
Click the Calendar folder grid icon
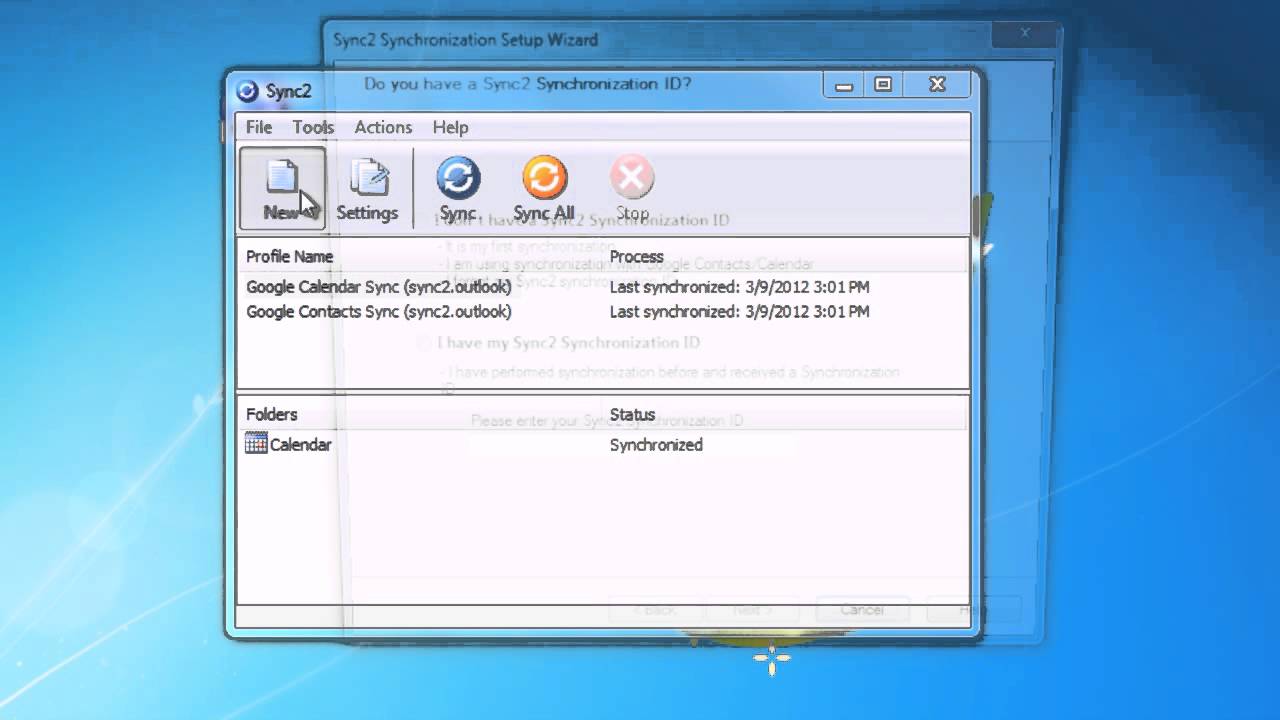pyautogui.click(x=256, y=444)
